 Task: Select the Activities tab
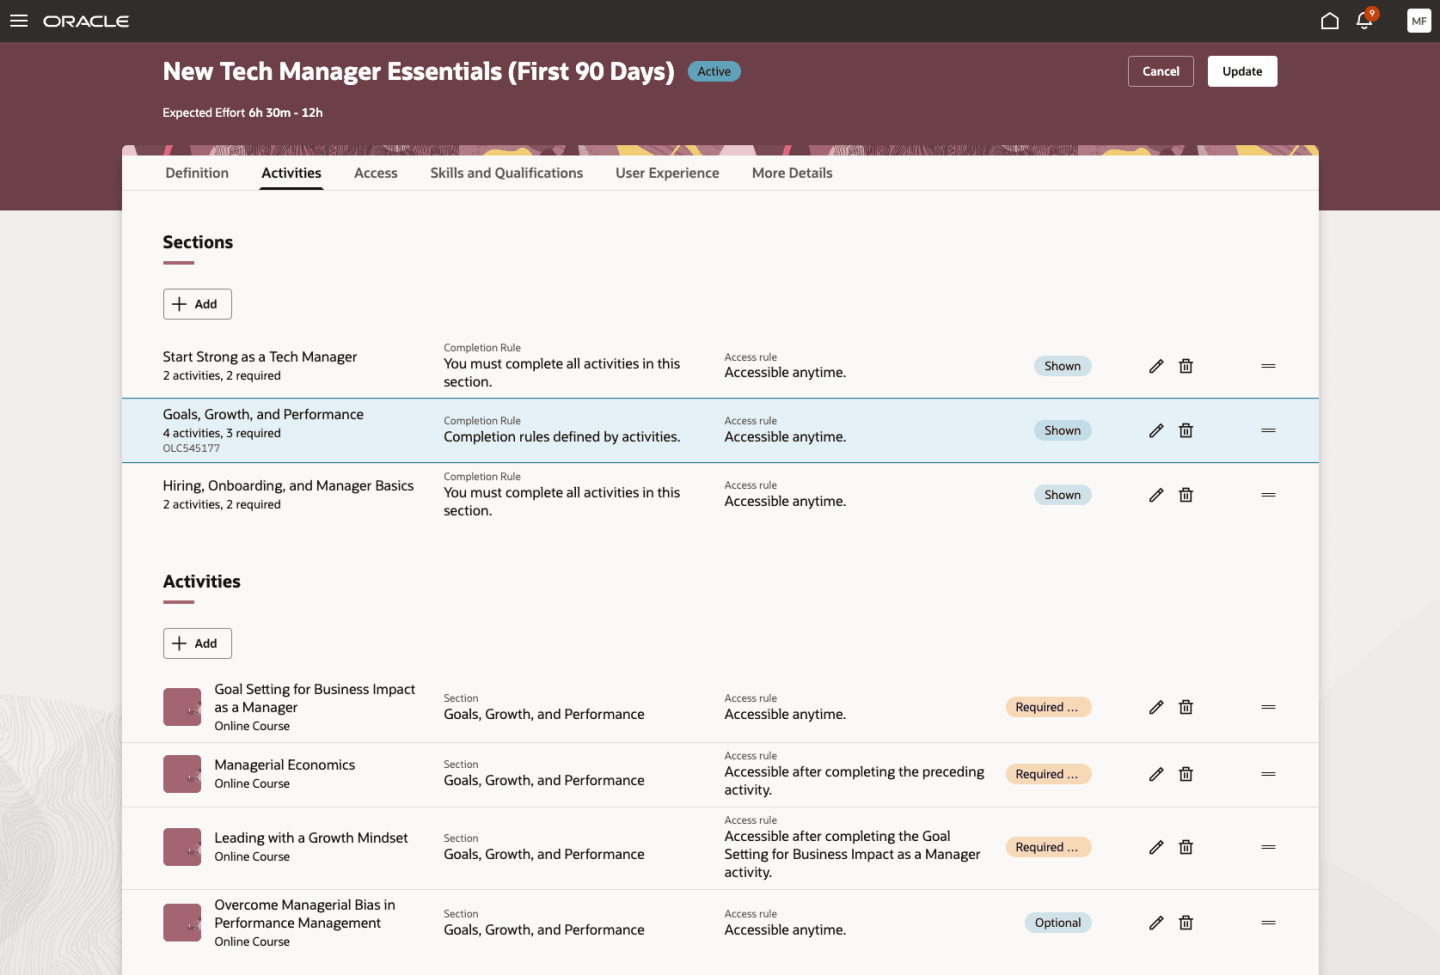point(291,173)
